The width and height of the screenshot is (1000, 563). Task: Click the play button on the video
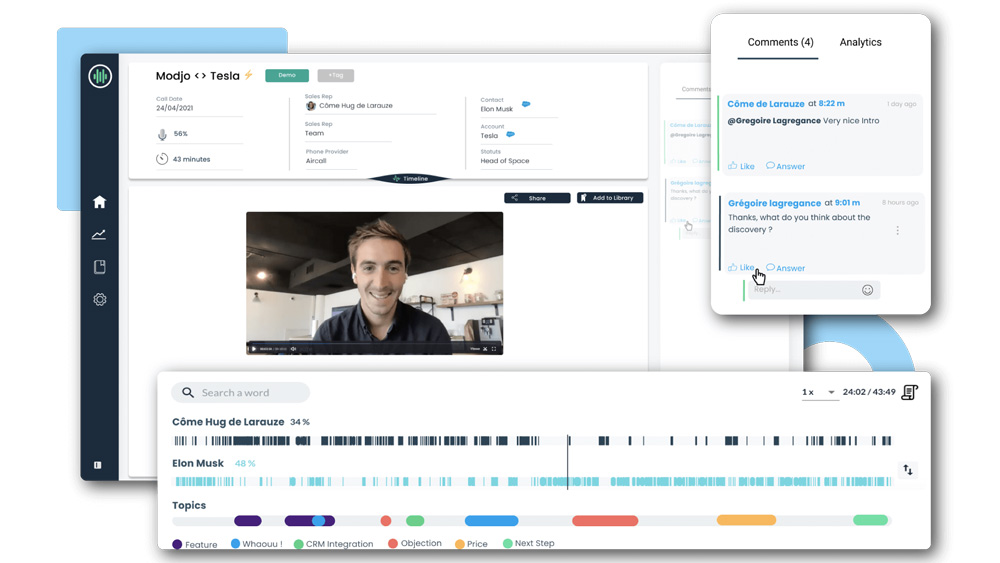pyautogui.click(x=254, y=349)
